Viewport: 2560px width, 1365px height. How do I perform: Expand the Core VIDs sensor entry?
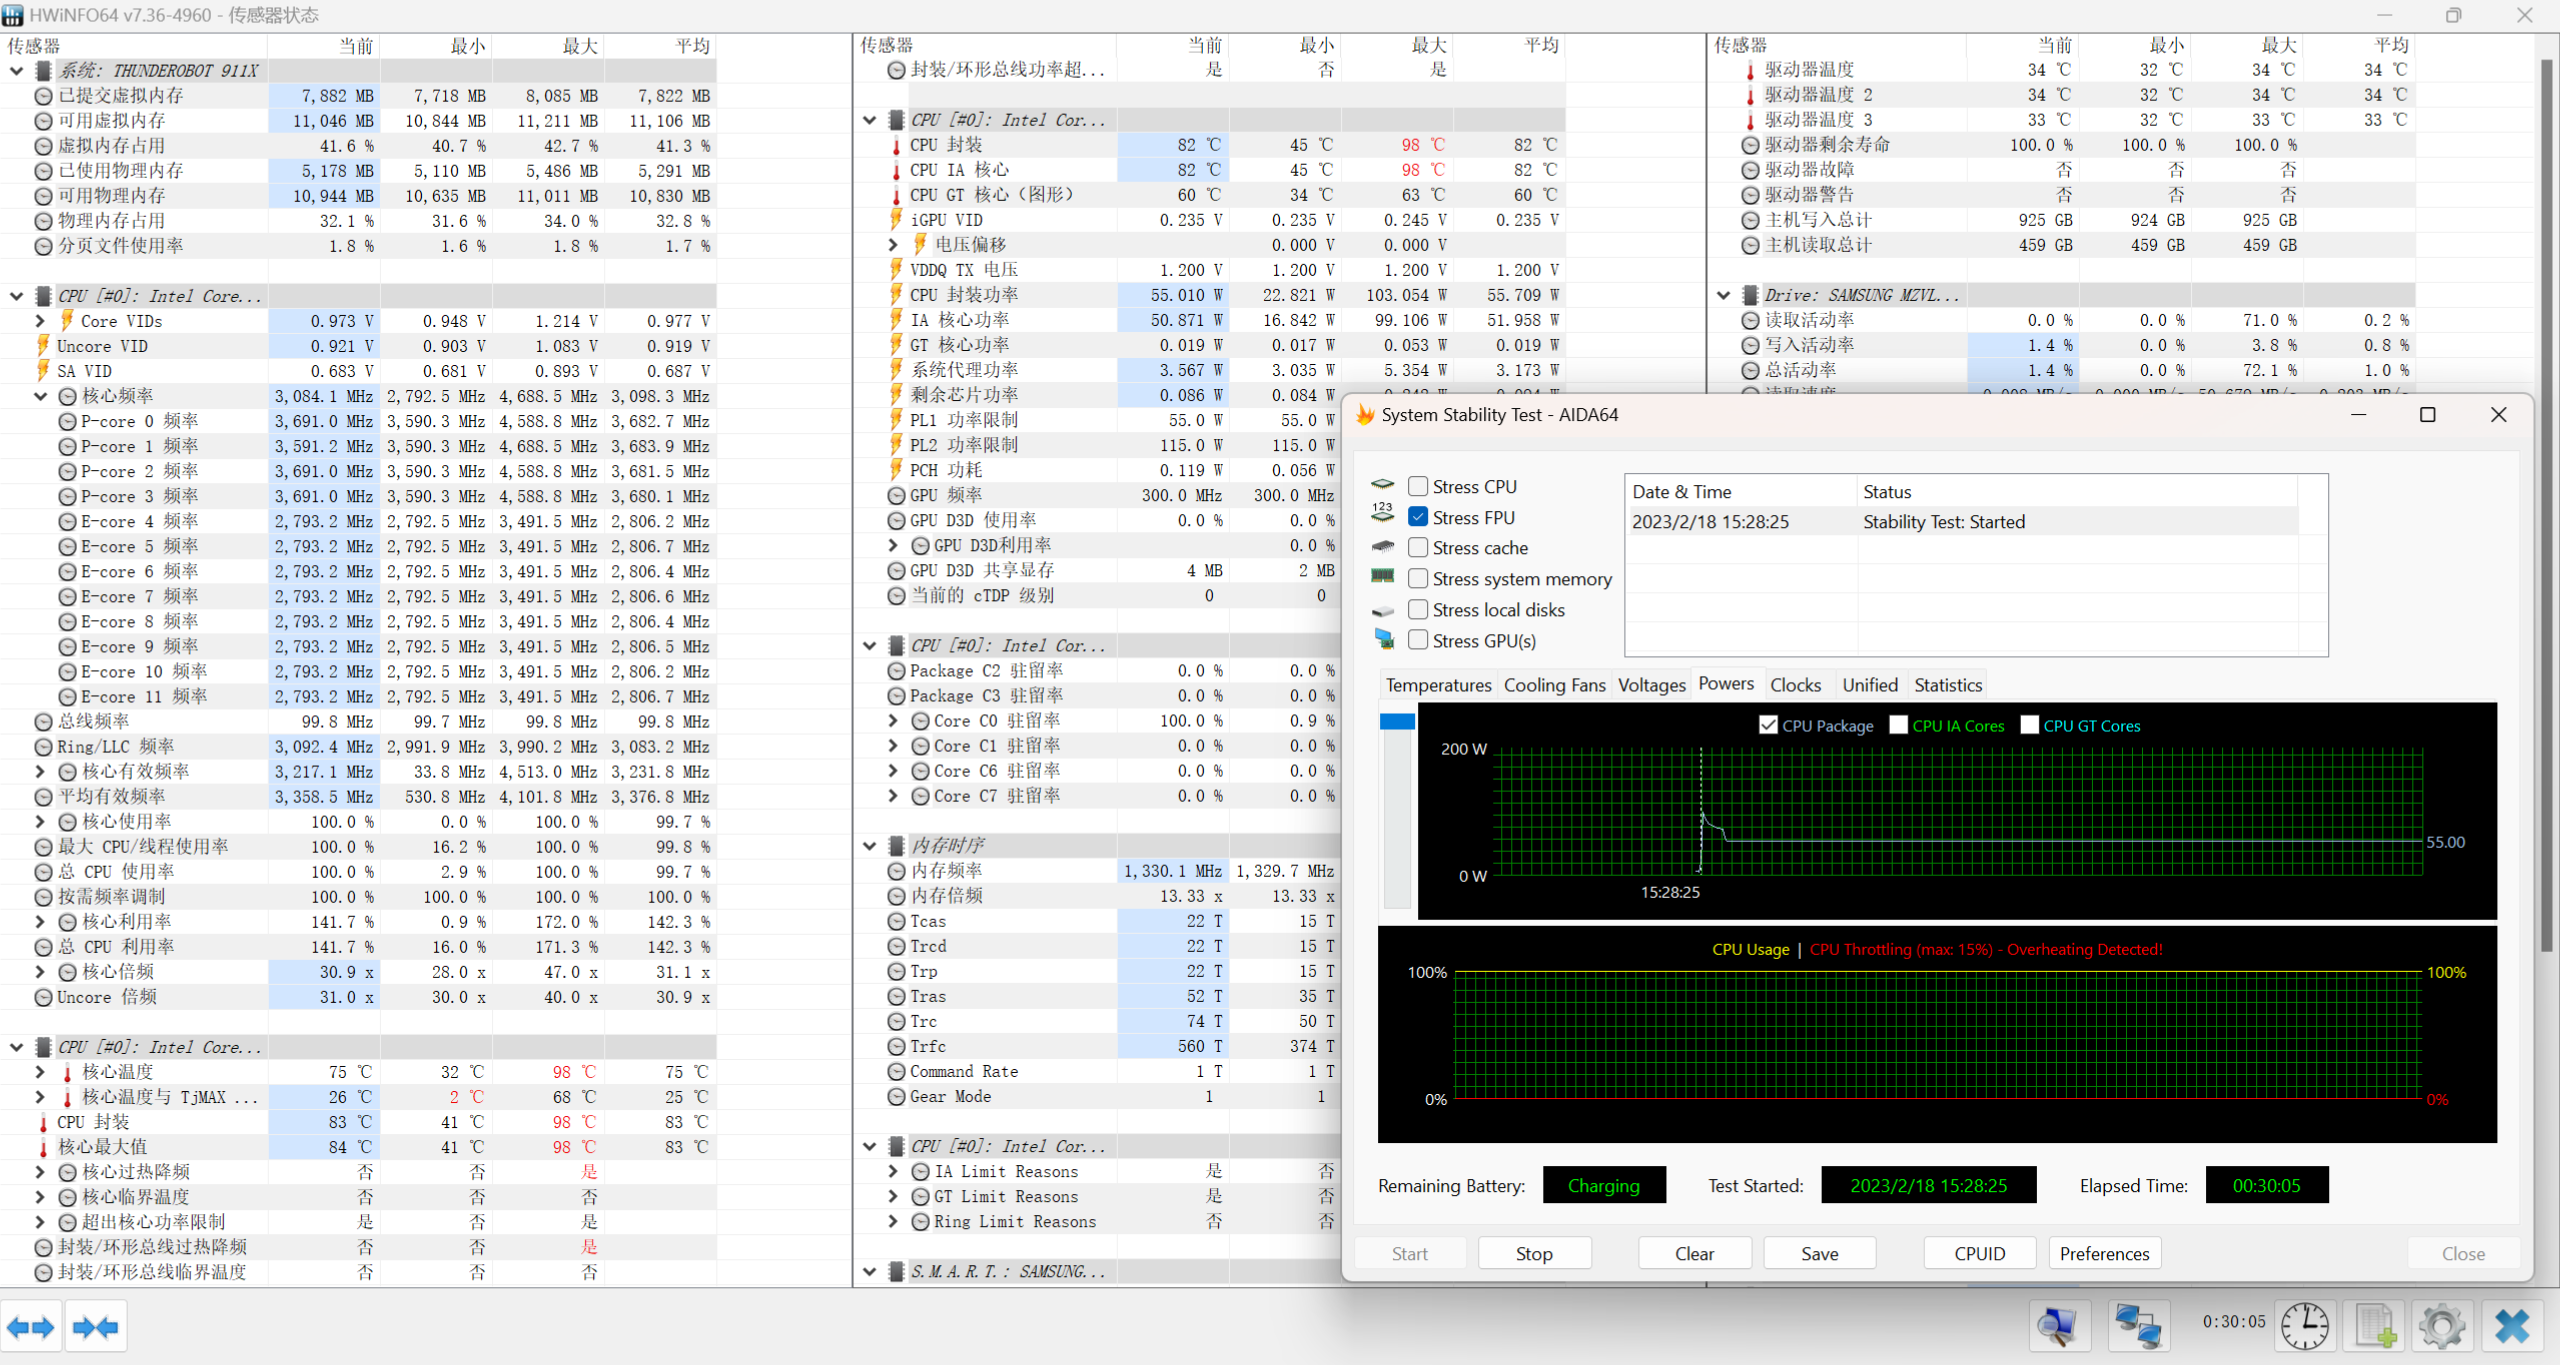point(39,321)
